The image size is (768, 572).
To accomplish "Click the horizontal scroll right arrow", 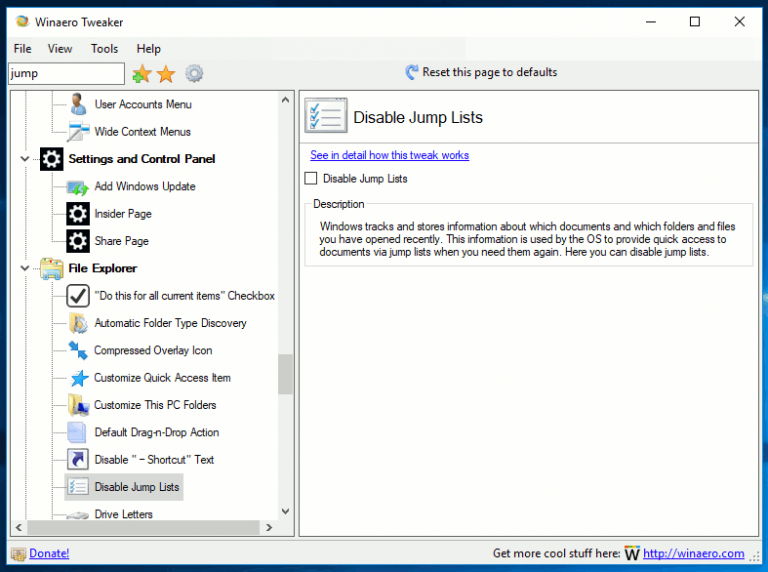I will 269,527.
